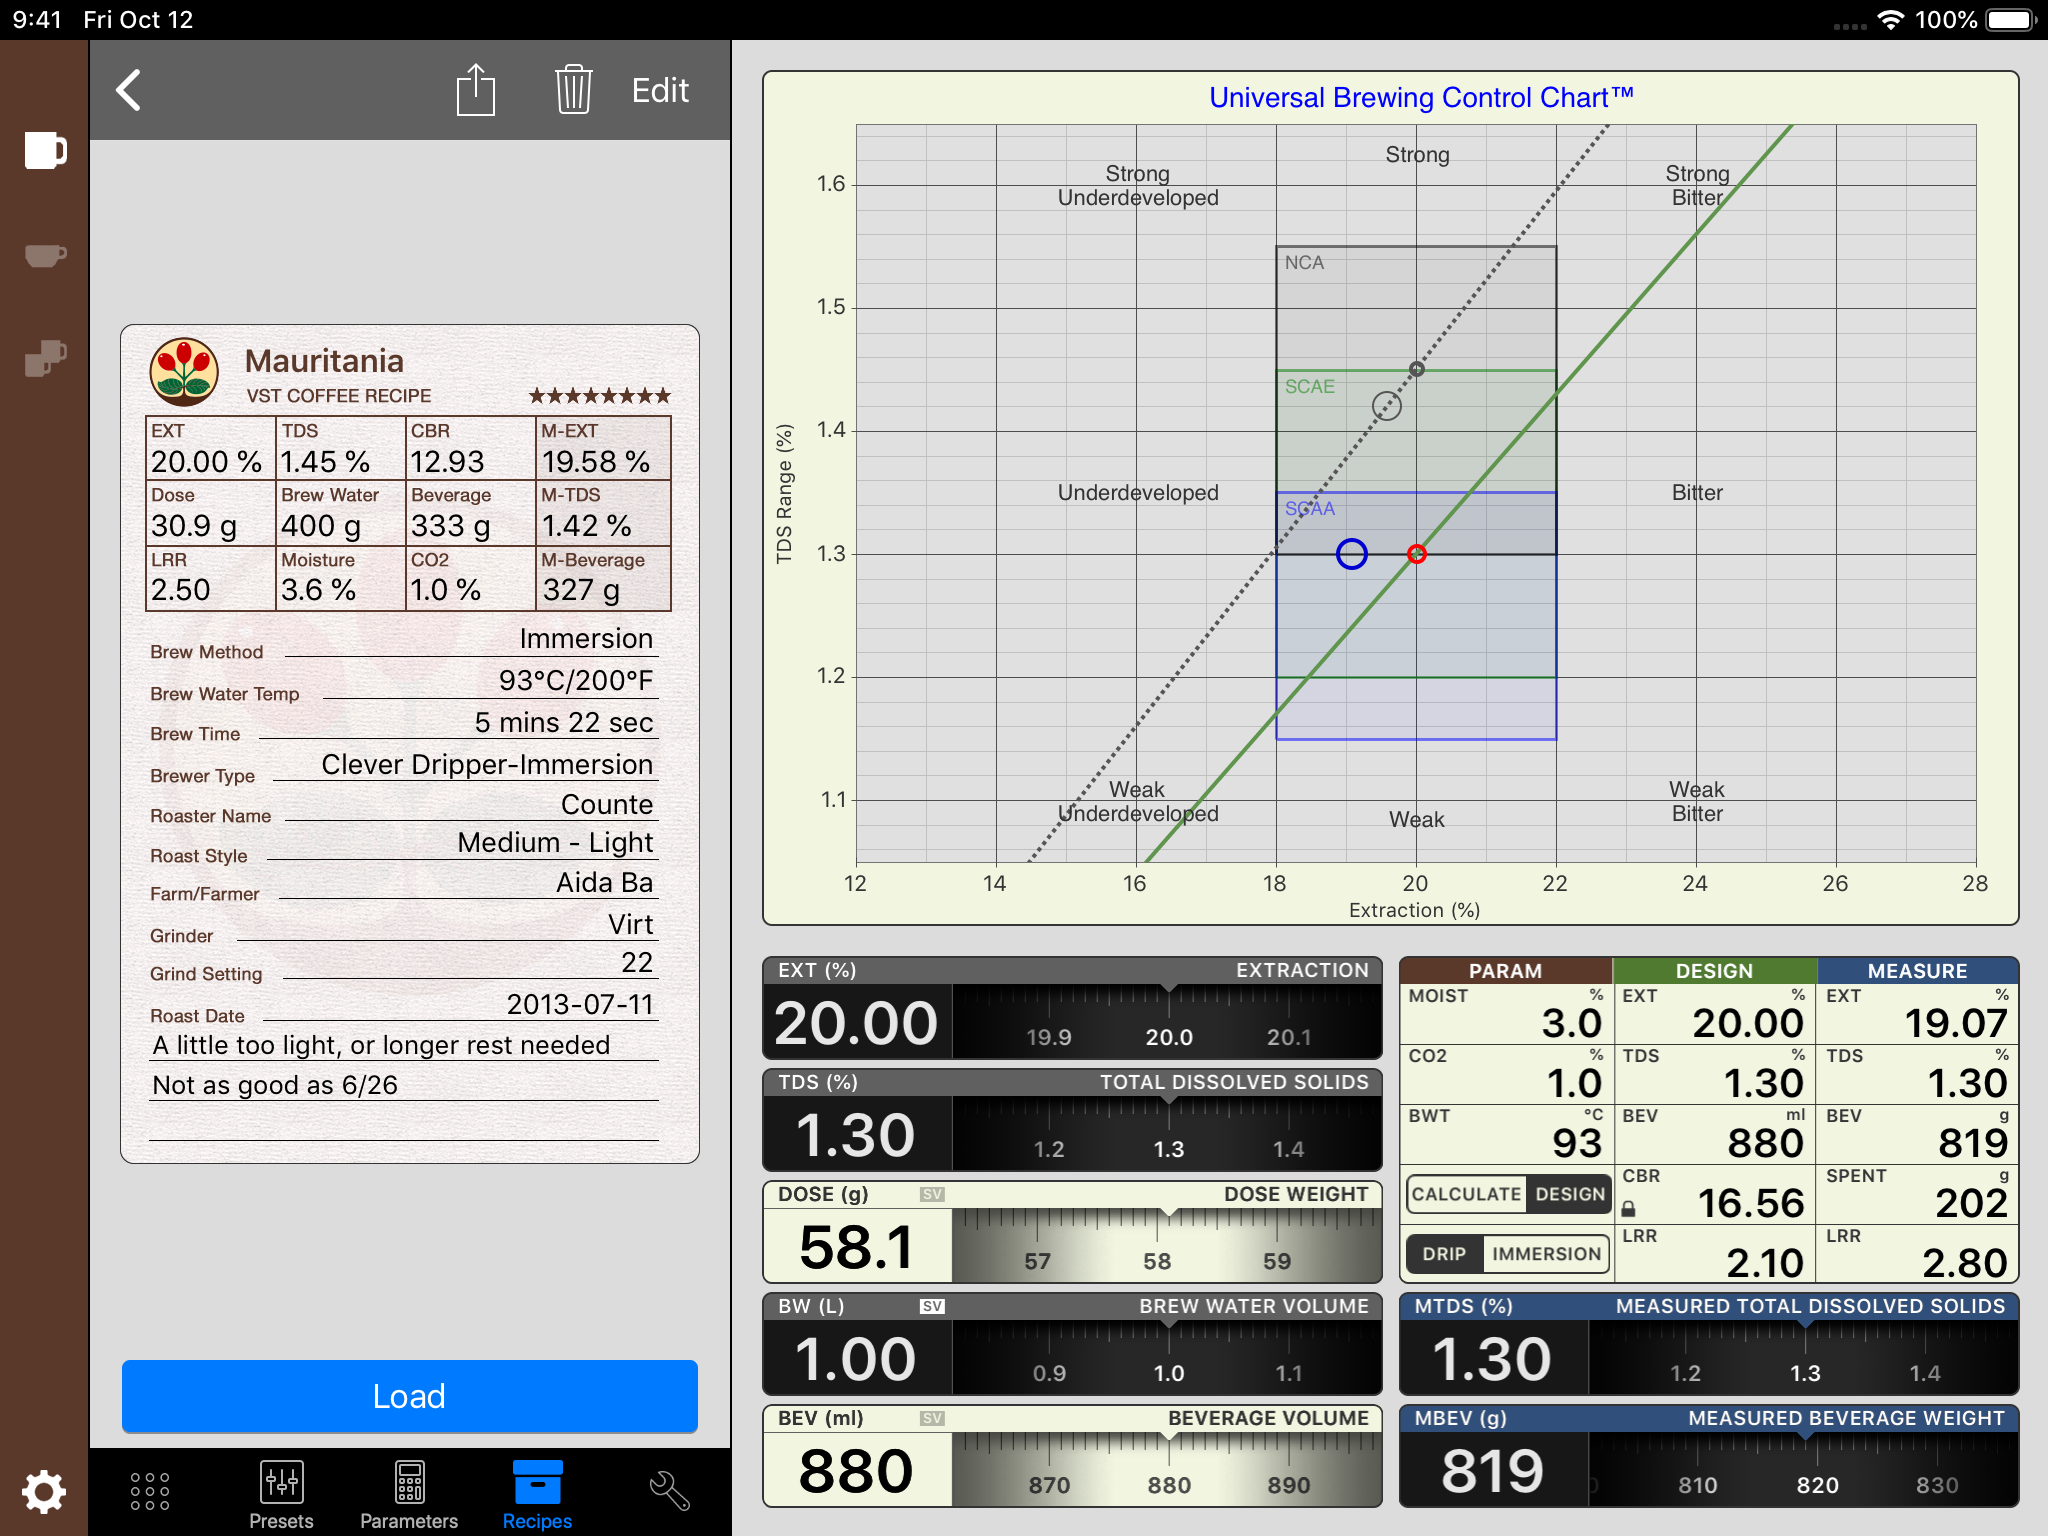Viewport: 2048px width, 1536px height.
Task: Tap the Mauritania recipe star rating
Action: pos(599,396)
